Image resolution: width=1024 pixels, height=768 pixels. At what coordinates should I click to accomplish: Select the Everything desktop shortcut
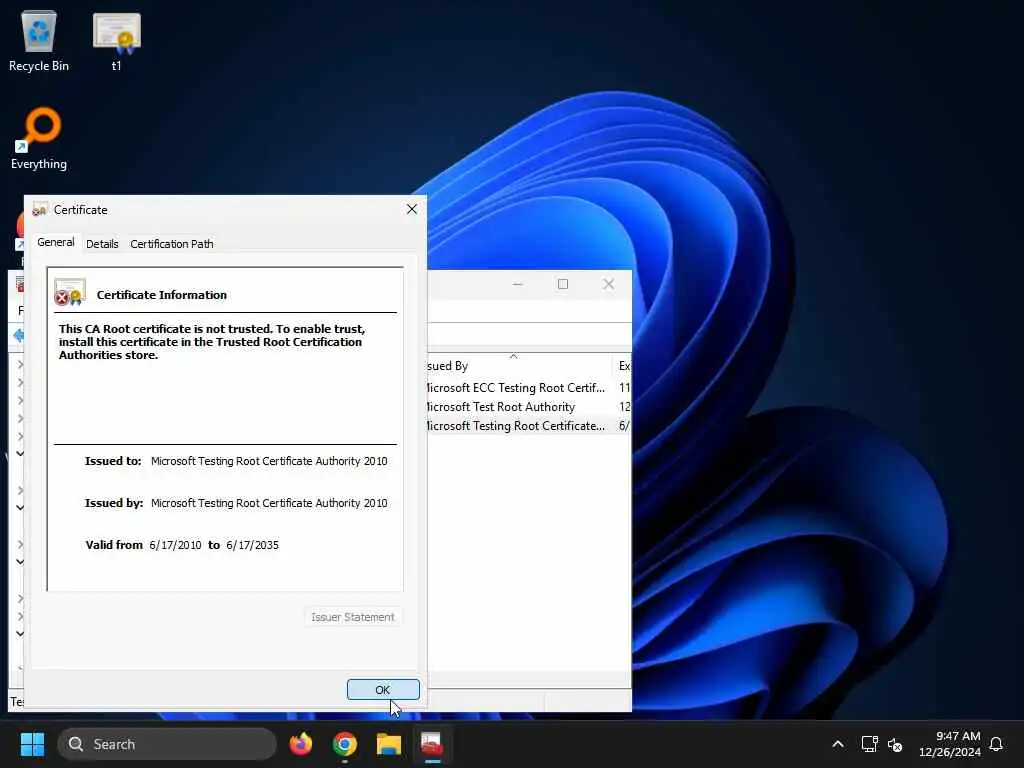pos(39,138)
